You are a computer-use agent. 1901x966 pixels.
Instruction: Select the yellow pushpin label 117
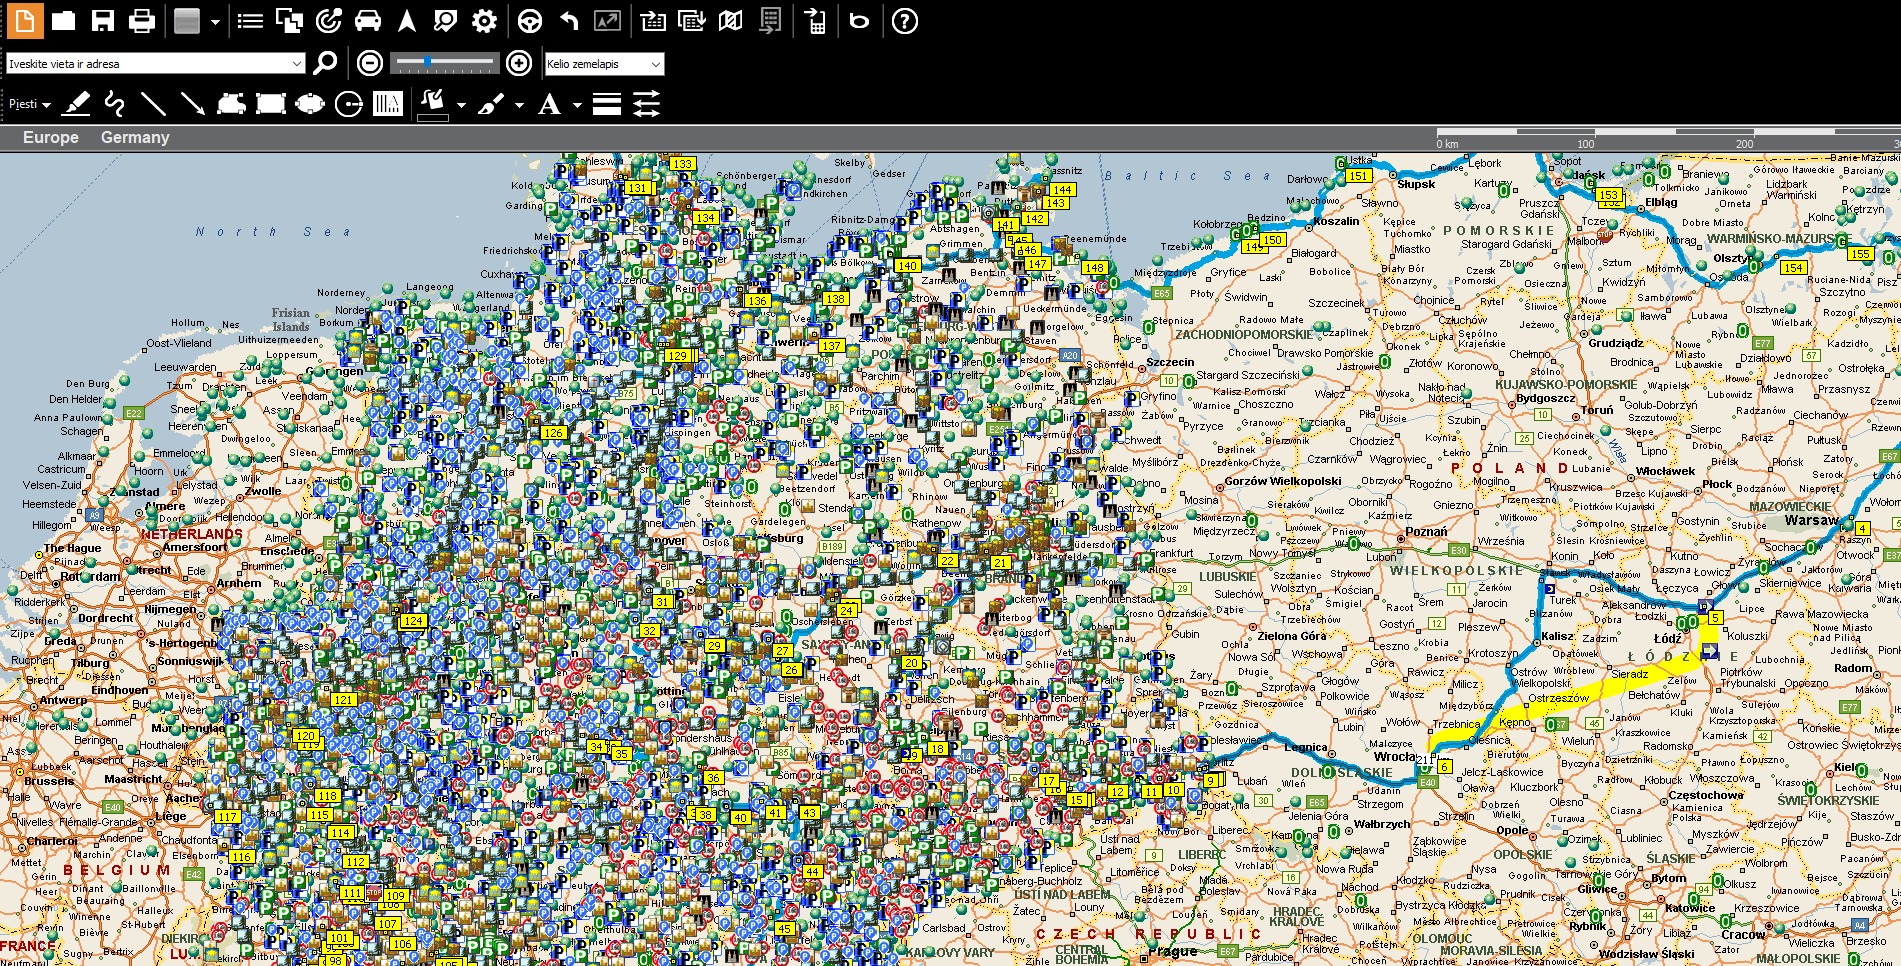tap(227, 817)
